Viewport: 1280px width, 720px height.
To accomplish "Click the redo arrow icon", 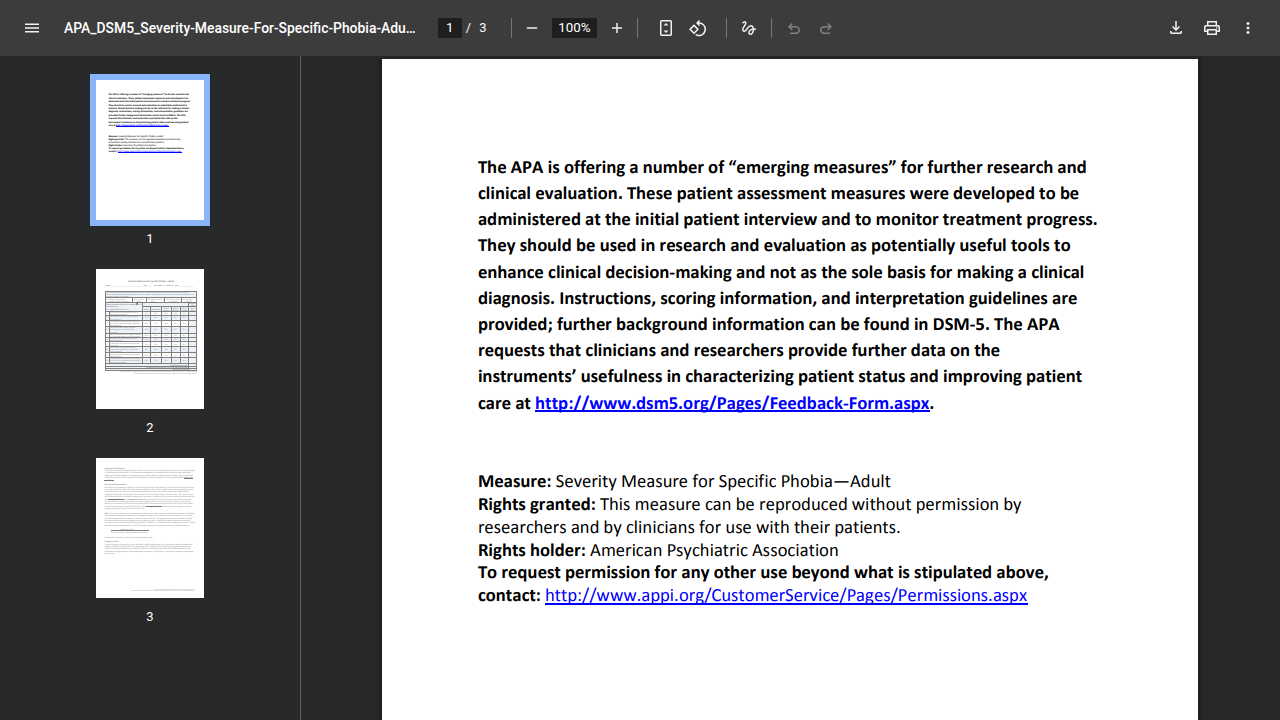I will click(826, 28).
